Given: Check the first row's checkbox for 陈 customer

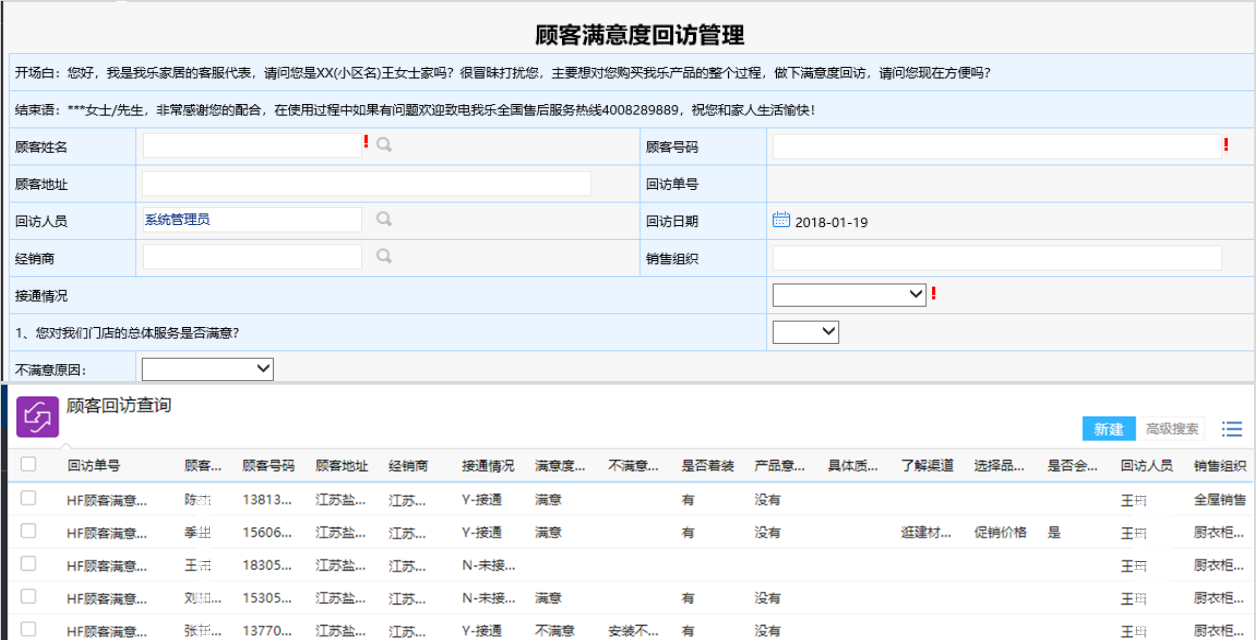Looking at the screenshot, I should tap(28, 498).
